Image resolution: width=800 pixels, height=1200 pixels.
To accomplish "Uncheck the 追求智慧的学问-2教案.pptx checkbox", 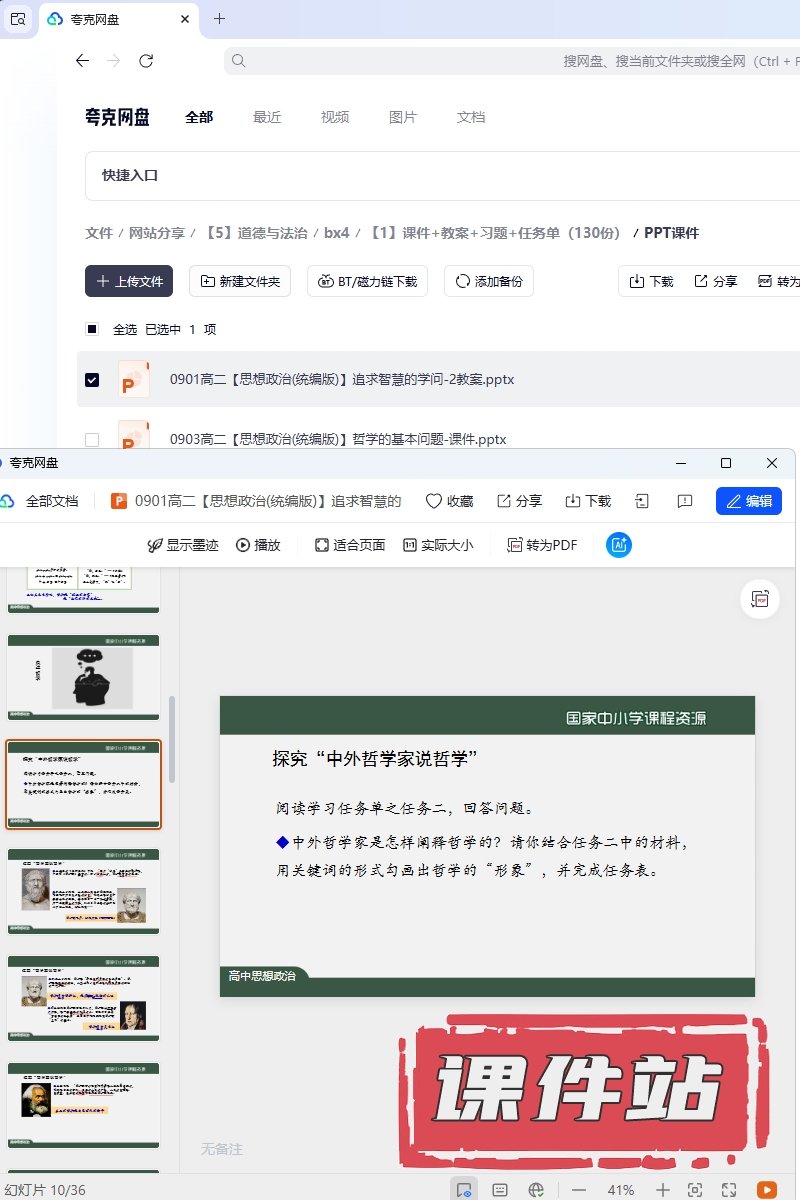I will click(92, 380).
